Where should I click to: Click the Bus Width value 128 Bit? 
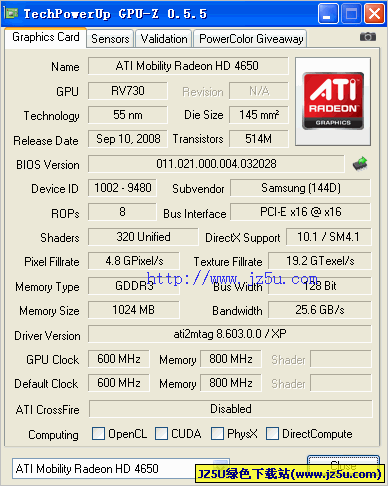point(320,286)
